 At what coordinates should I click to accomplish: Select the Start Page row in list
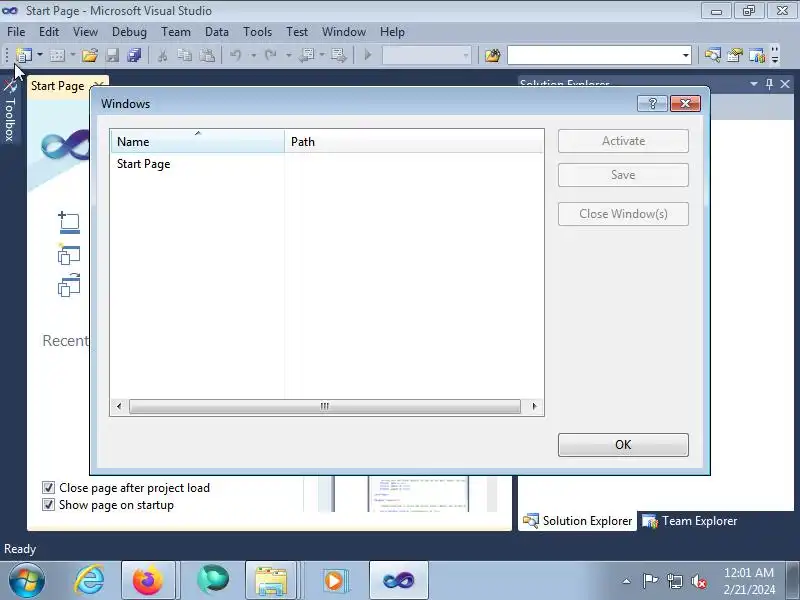tap(327, 164)
